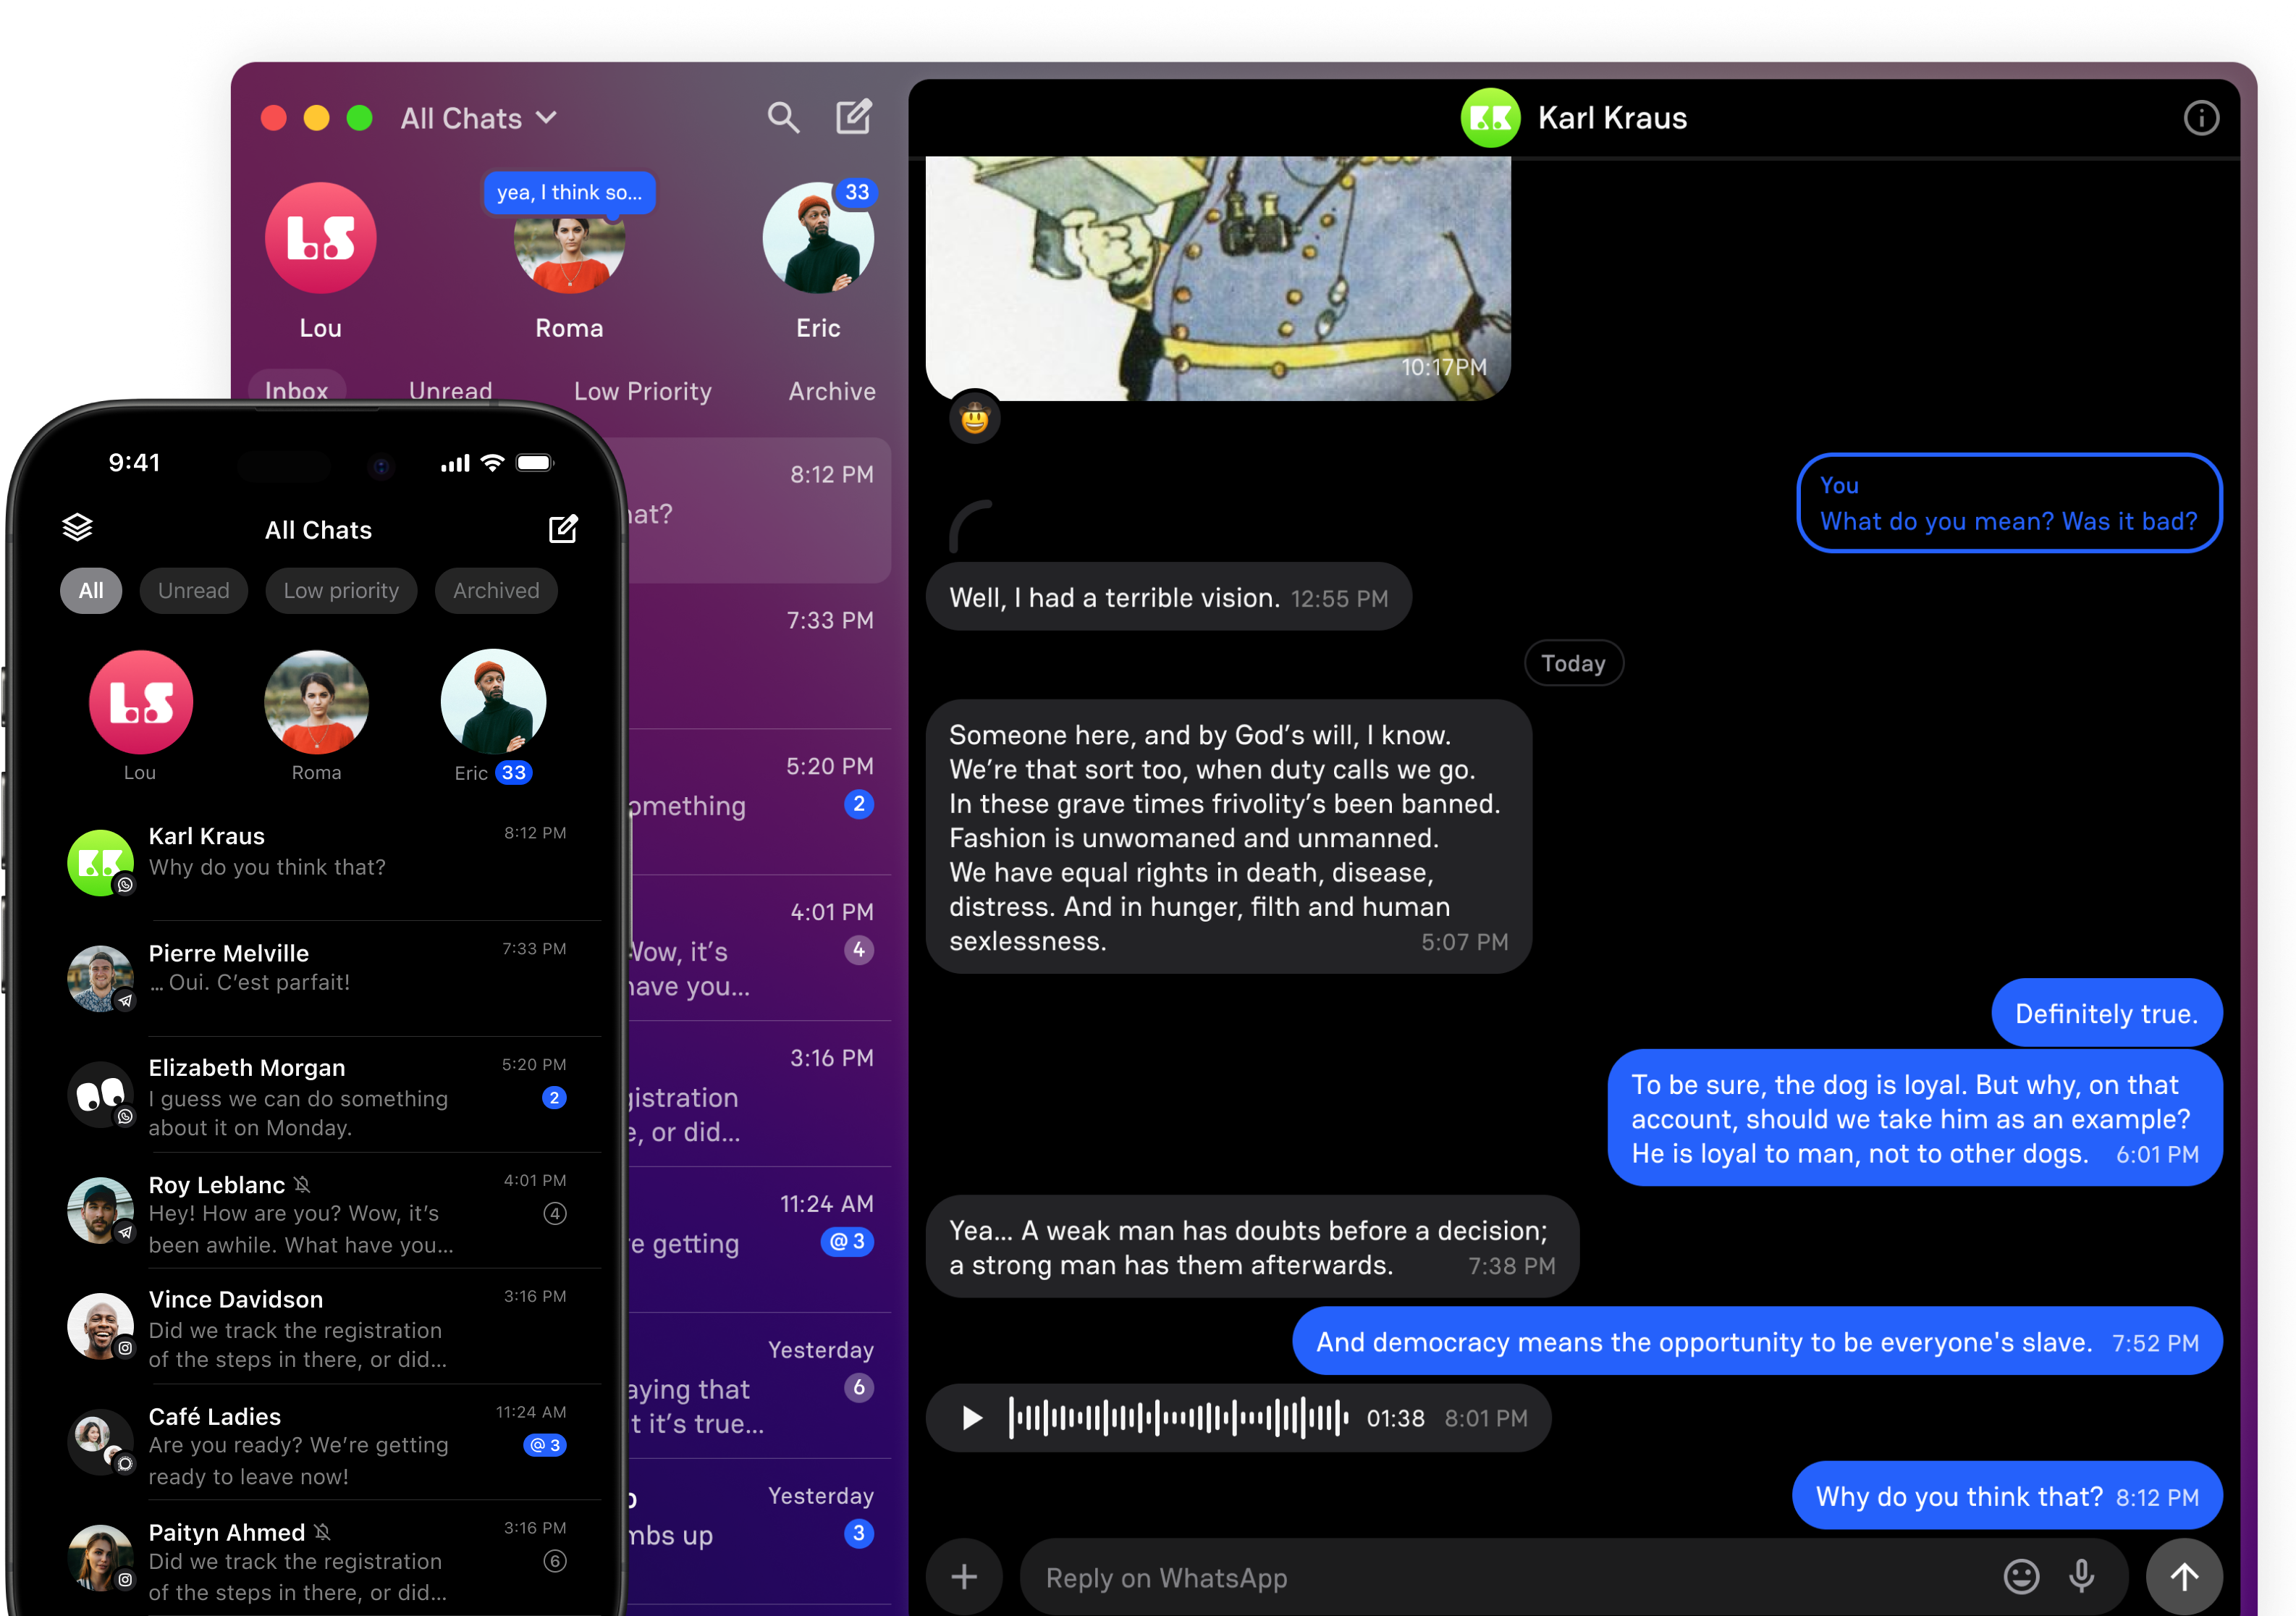Select desktop chat row timestamped 4:01 PM

tap(760, 948)
